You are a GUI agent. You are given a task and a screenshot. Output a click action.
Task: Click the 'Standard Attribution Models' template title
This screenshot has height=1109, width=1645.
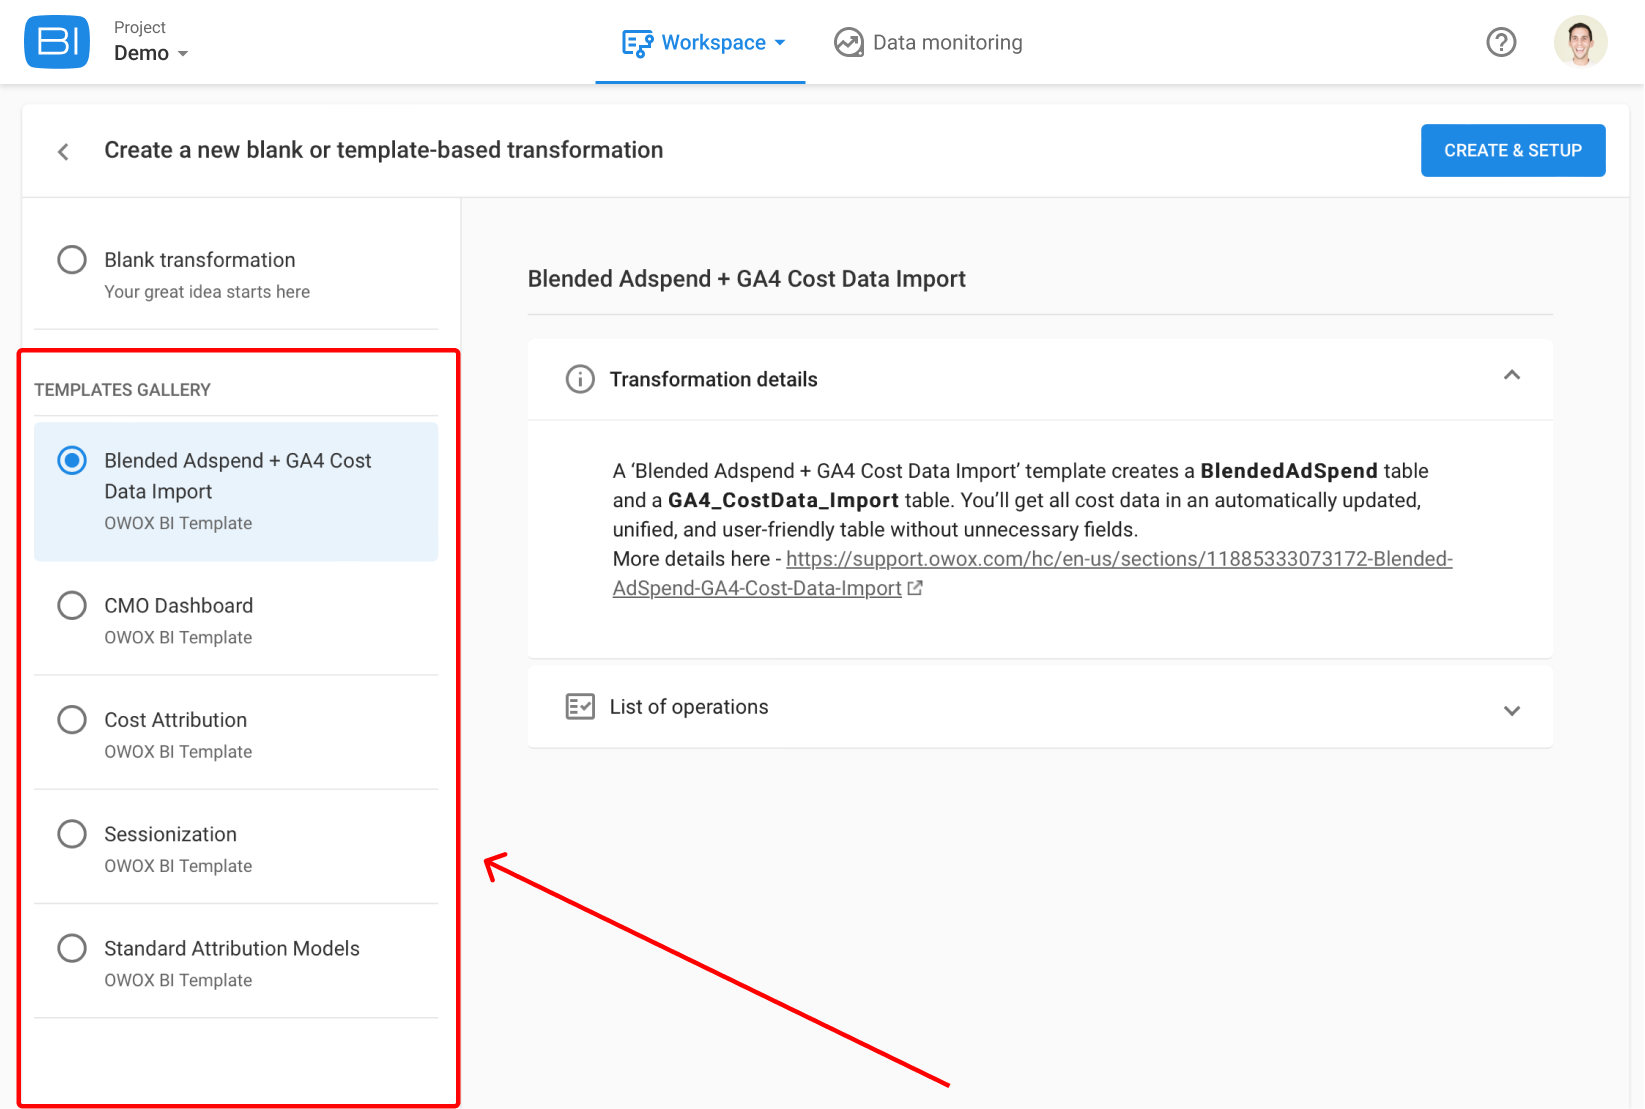point(232,948)
